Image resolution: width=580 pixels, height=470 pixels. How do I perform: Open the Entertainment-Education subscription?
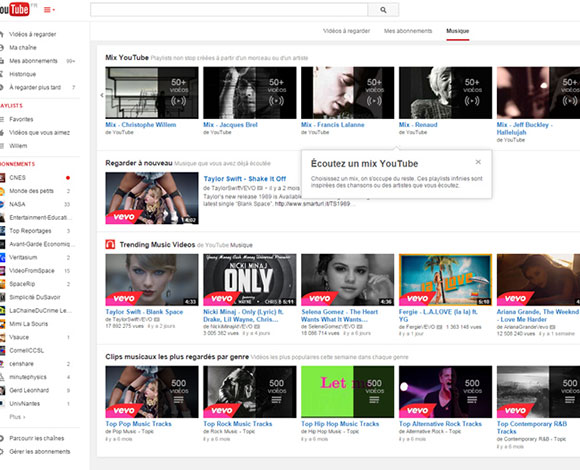tap(40, 217)
